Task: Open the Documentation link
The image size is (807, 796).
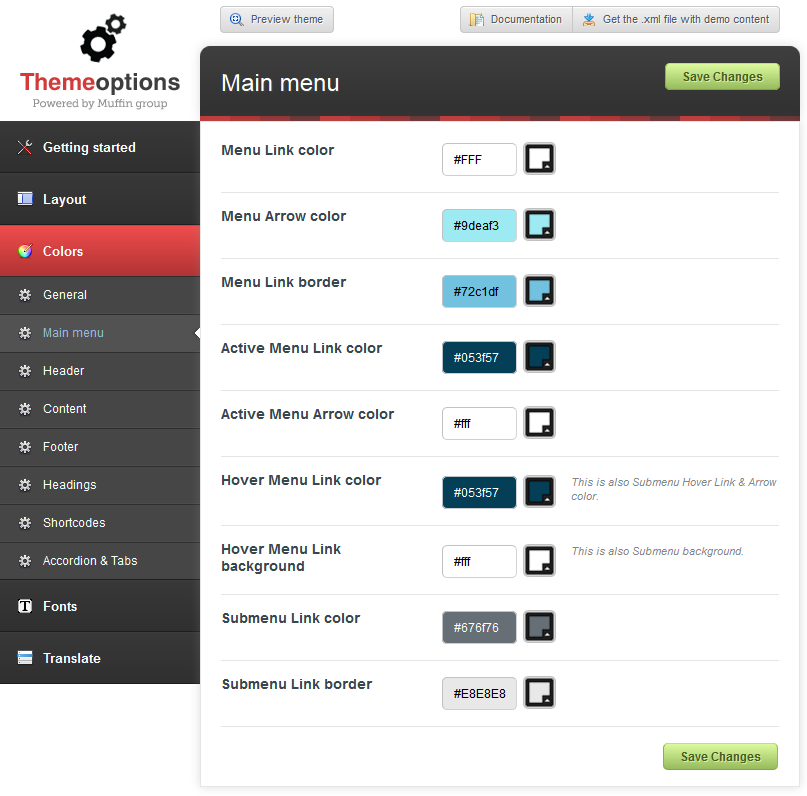Action: click(x=516, y=19)
